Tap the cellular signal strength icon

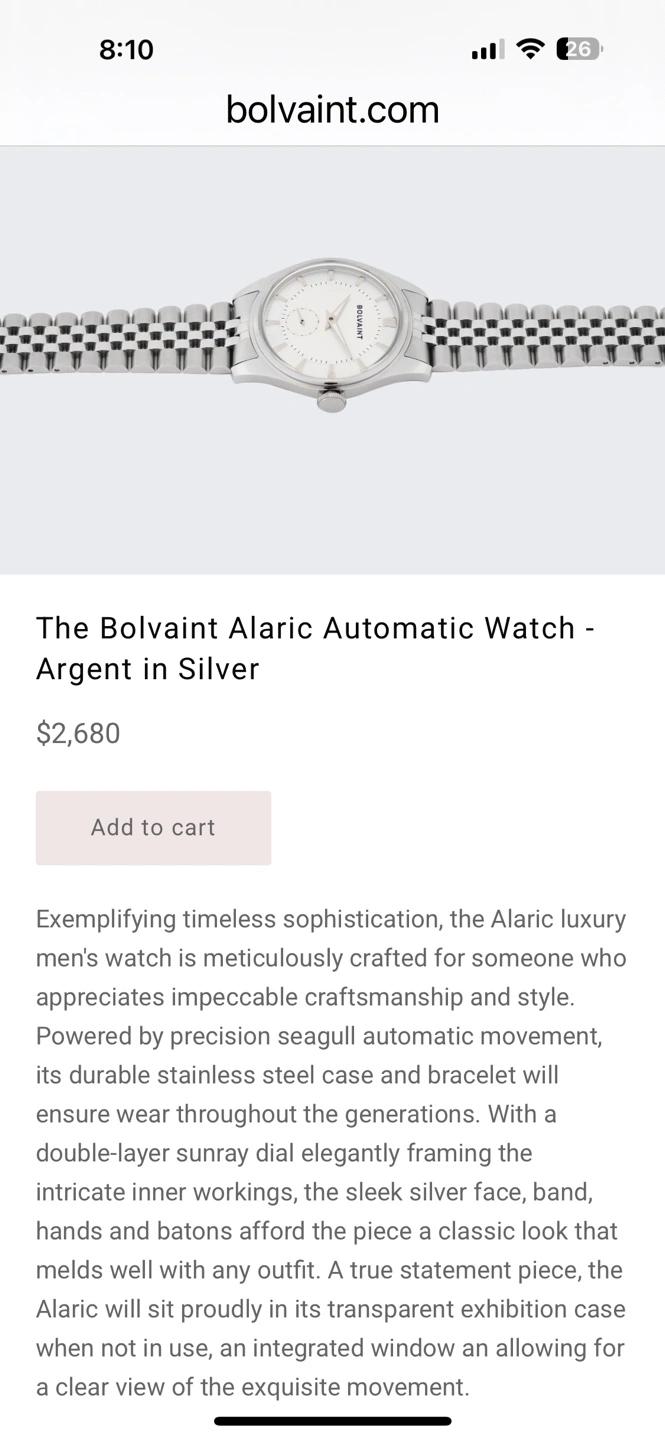(x=487, y=50)
